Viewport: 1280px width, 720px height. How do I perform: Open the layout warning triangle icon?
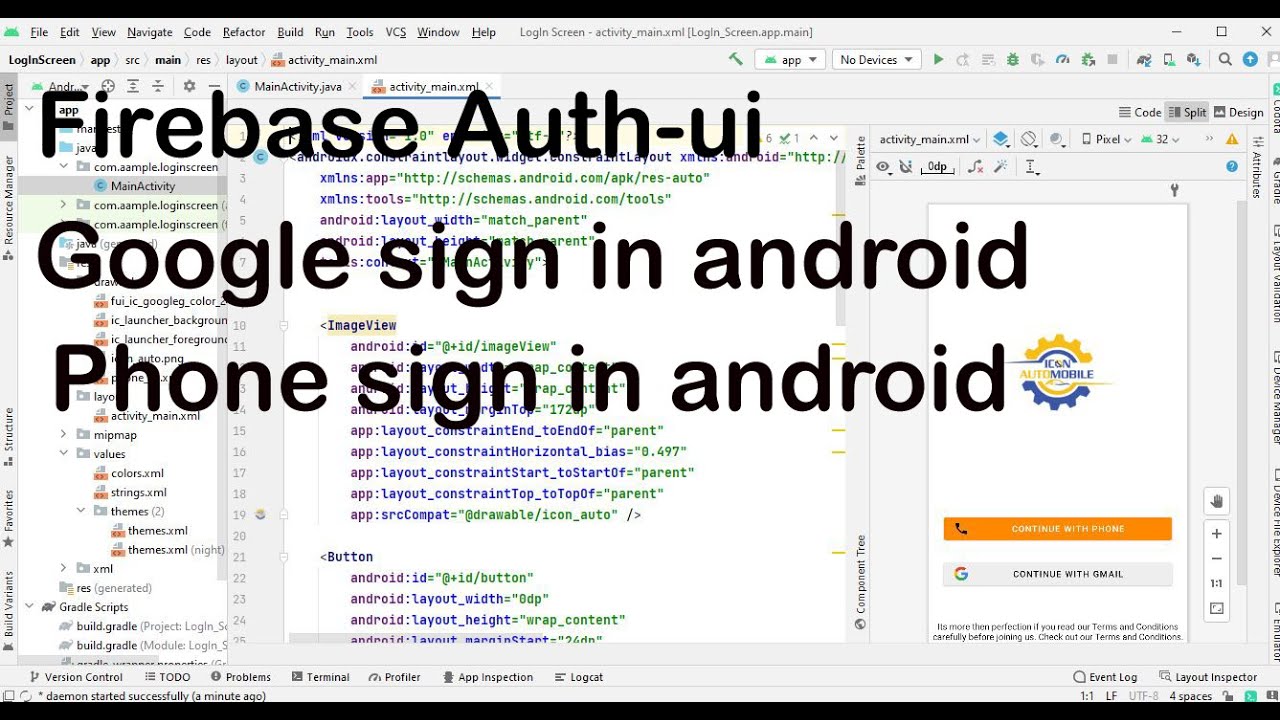pos(1232,139)
